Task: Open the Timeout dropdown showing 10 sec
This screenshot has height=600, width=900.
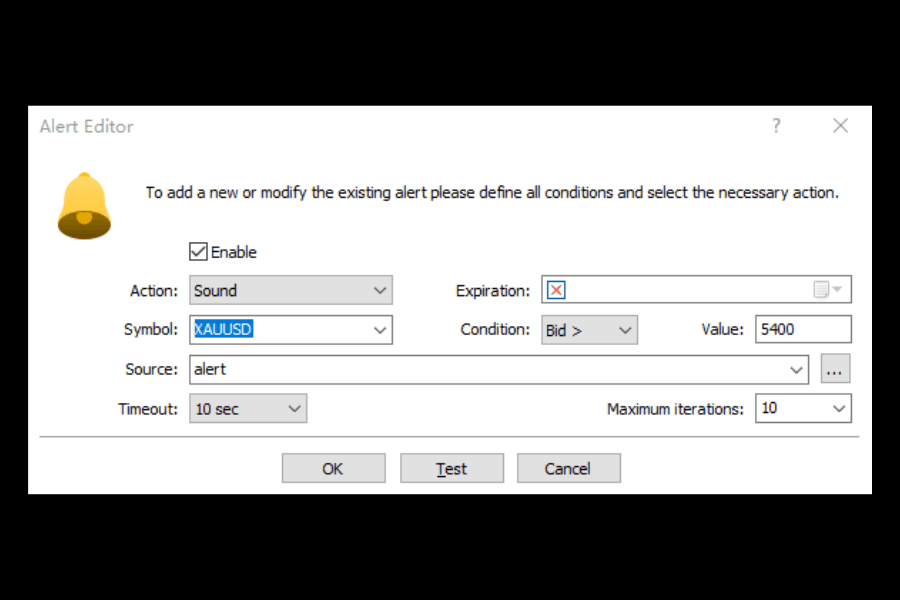Action: click(294, 408)
